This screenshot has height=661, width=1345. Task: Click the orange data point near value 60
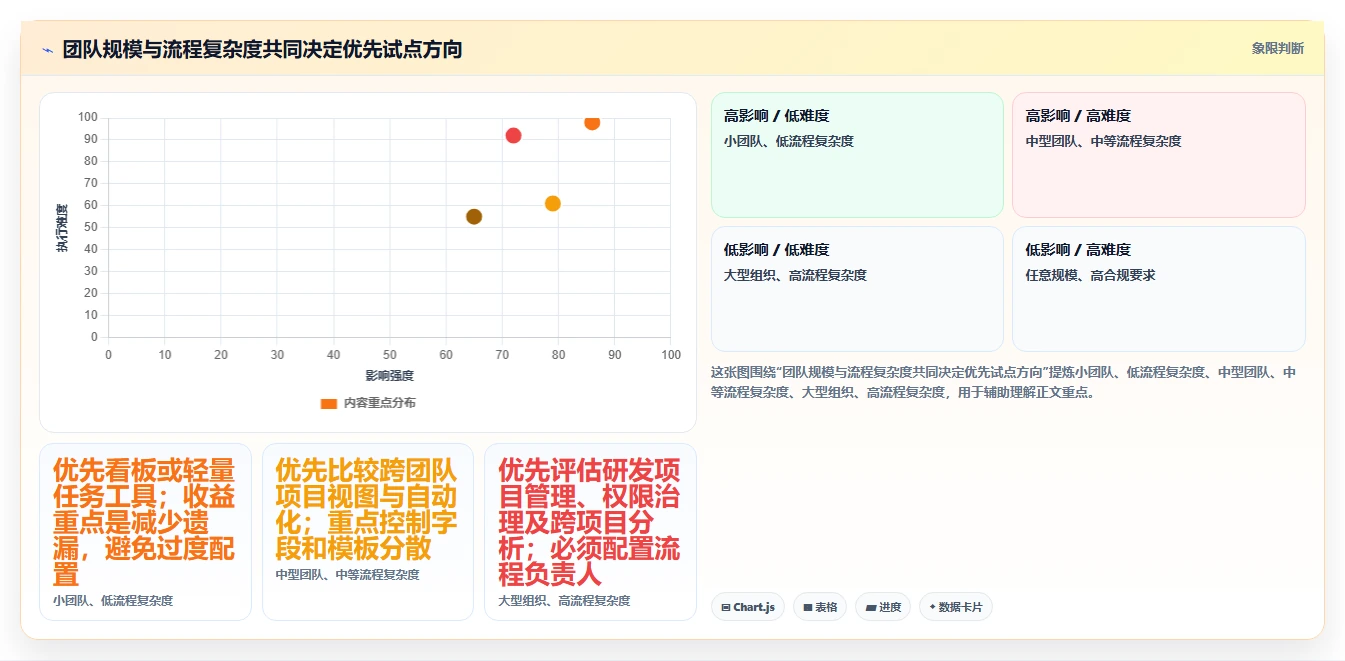[x=553, y=204]
